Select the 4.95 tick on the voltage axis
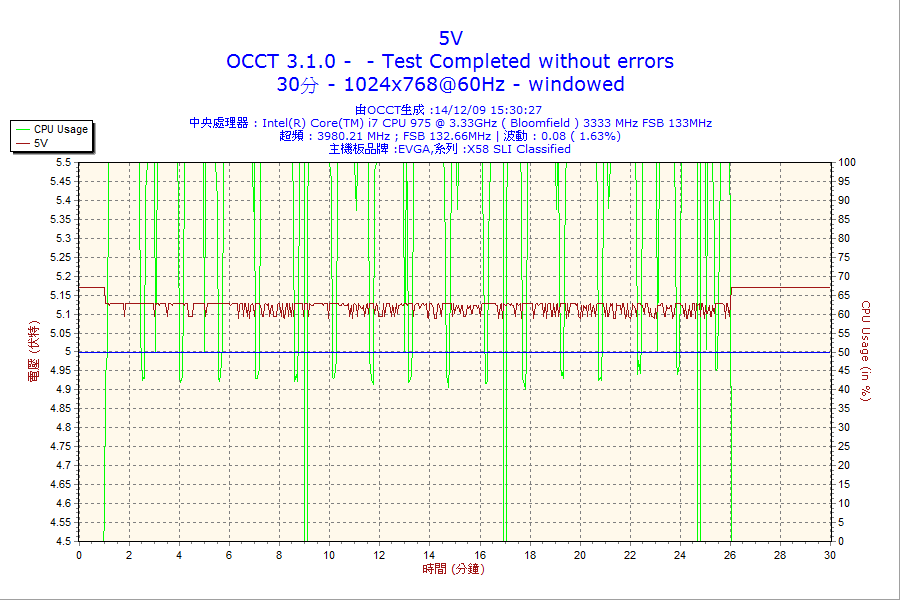Viewport: 900px width, 600px height. pyautogui.click(x=61, y=370)
